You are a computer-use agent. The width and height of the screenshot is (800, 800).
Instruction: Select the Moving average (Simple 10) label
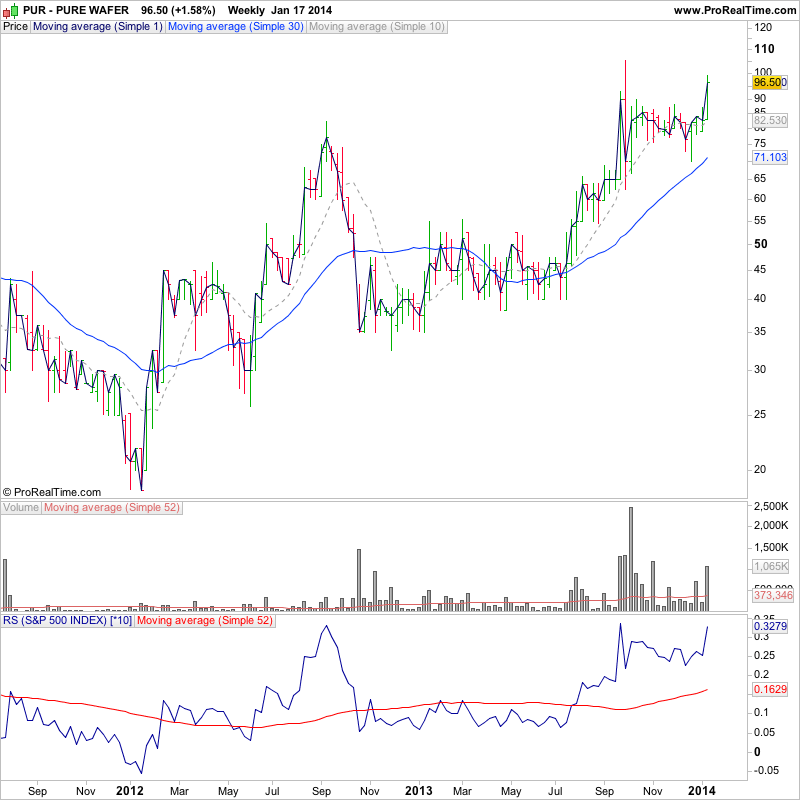[377, 27]
